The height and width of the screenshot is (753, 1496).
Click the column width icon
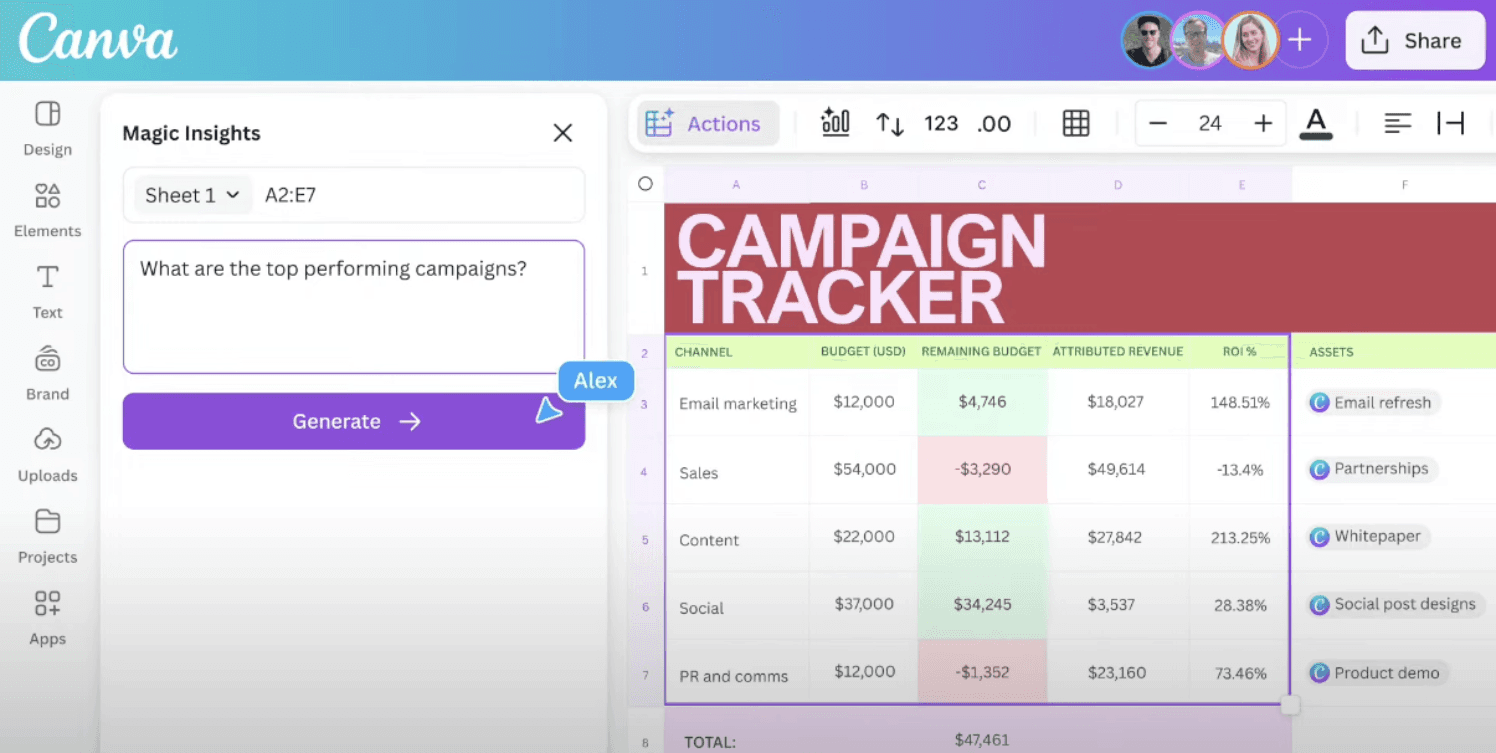[x=1450, y=124]
